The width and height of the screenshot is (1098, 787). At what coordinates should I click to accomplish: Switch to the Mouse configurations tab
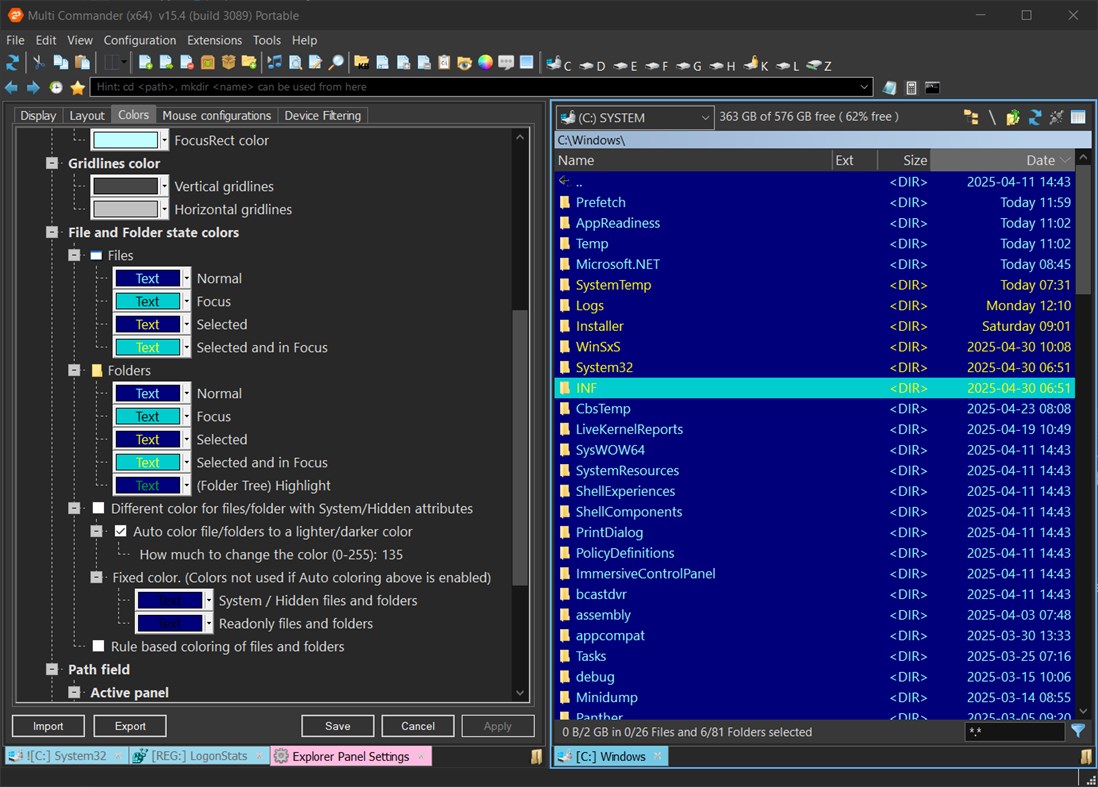(x=217, y=115)
